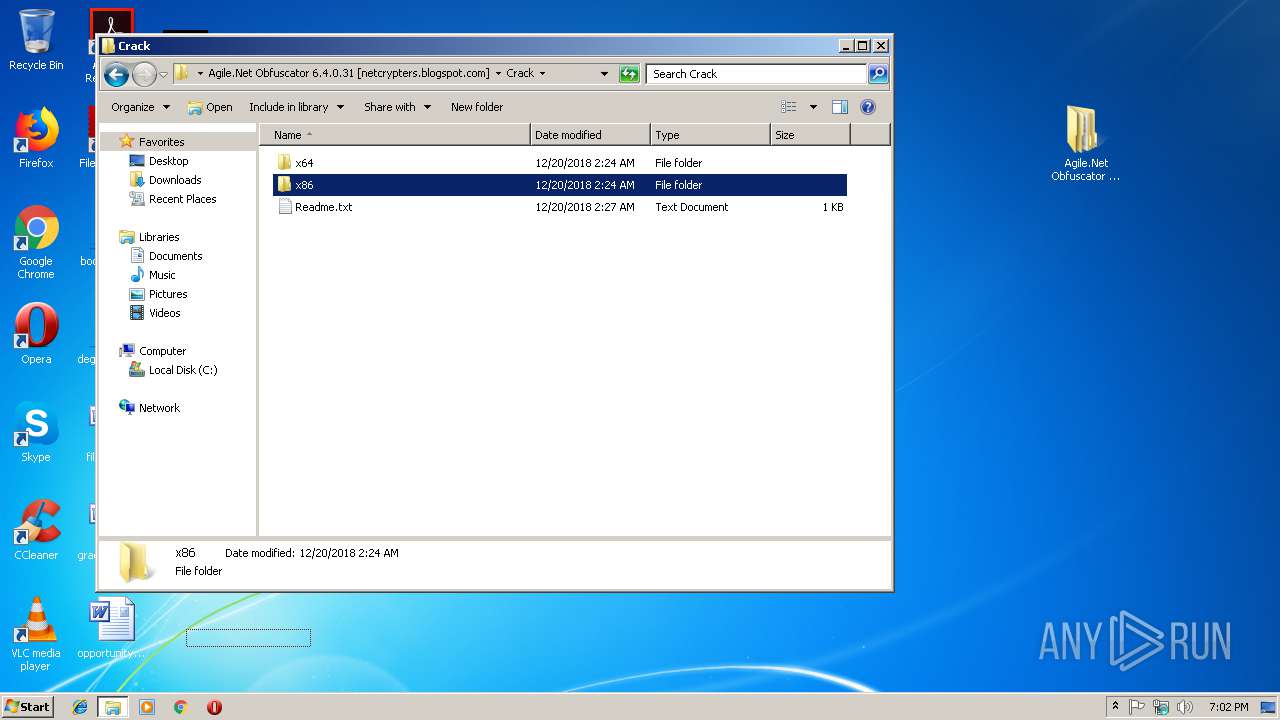Open the Organize menu
The height and width of the screenshot is (720, 1280).
(x=140, y=107)
